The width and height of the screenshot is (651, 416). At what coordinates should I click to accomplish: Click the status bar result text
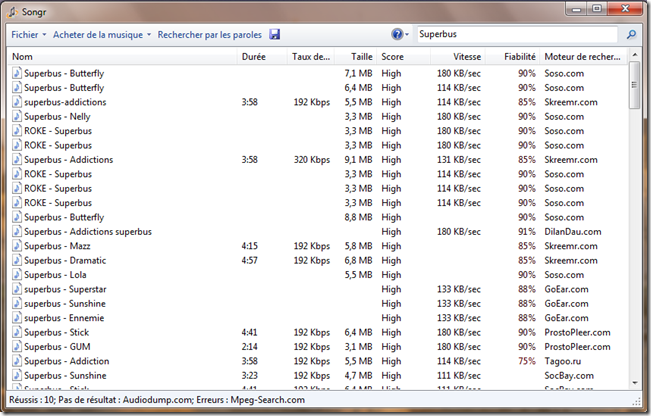[157, 400]
